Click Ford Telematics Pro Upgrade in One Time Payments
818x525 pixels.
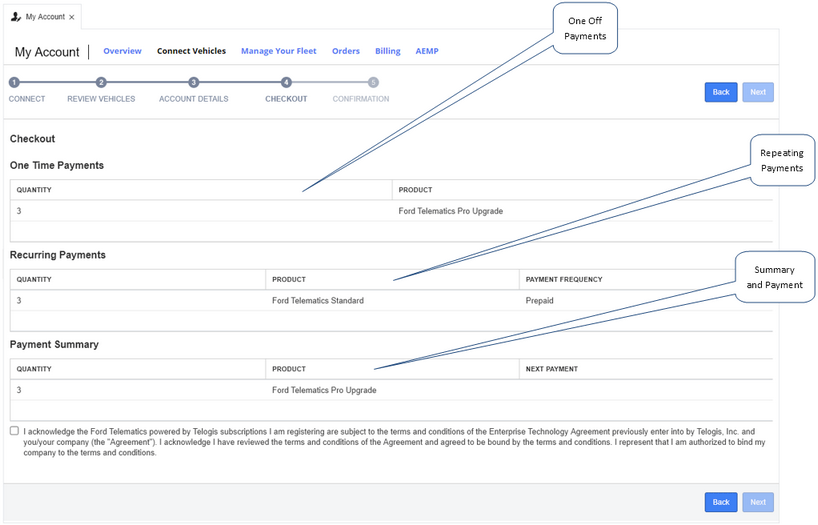click(451, 211)
